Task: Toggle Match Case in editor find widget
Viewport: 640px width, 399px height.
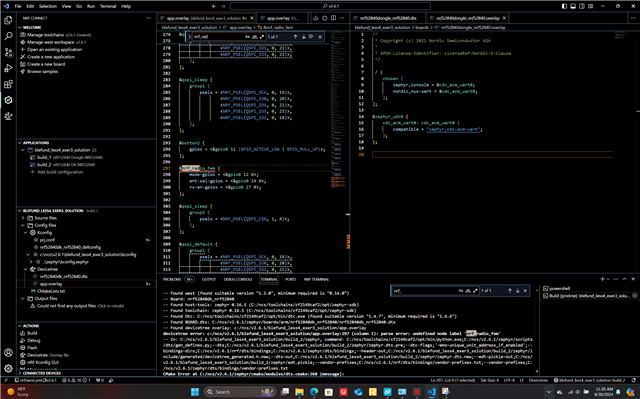Action: coord(247,37)
